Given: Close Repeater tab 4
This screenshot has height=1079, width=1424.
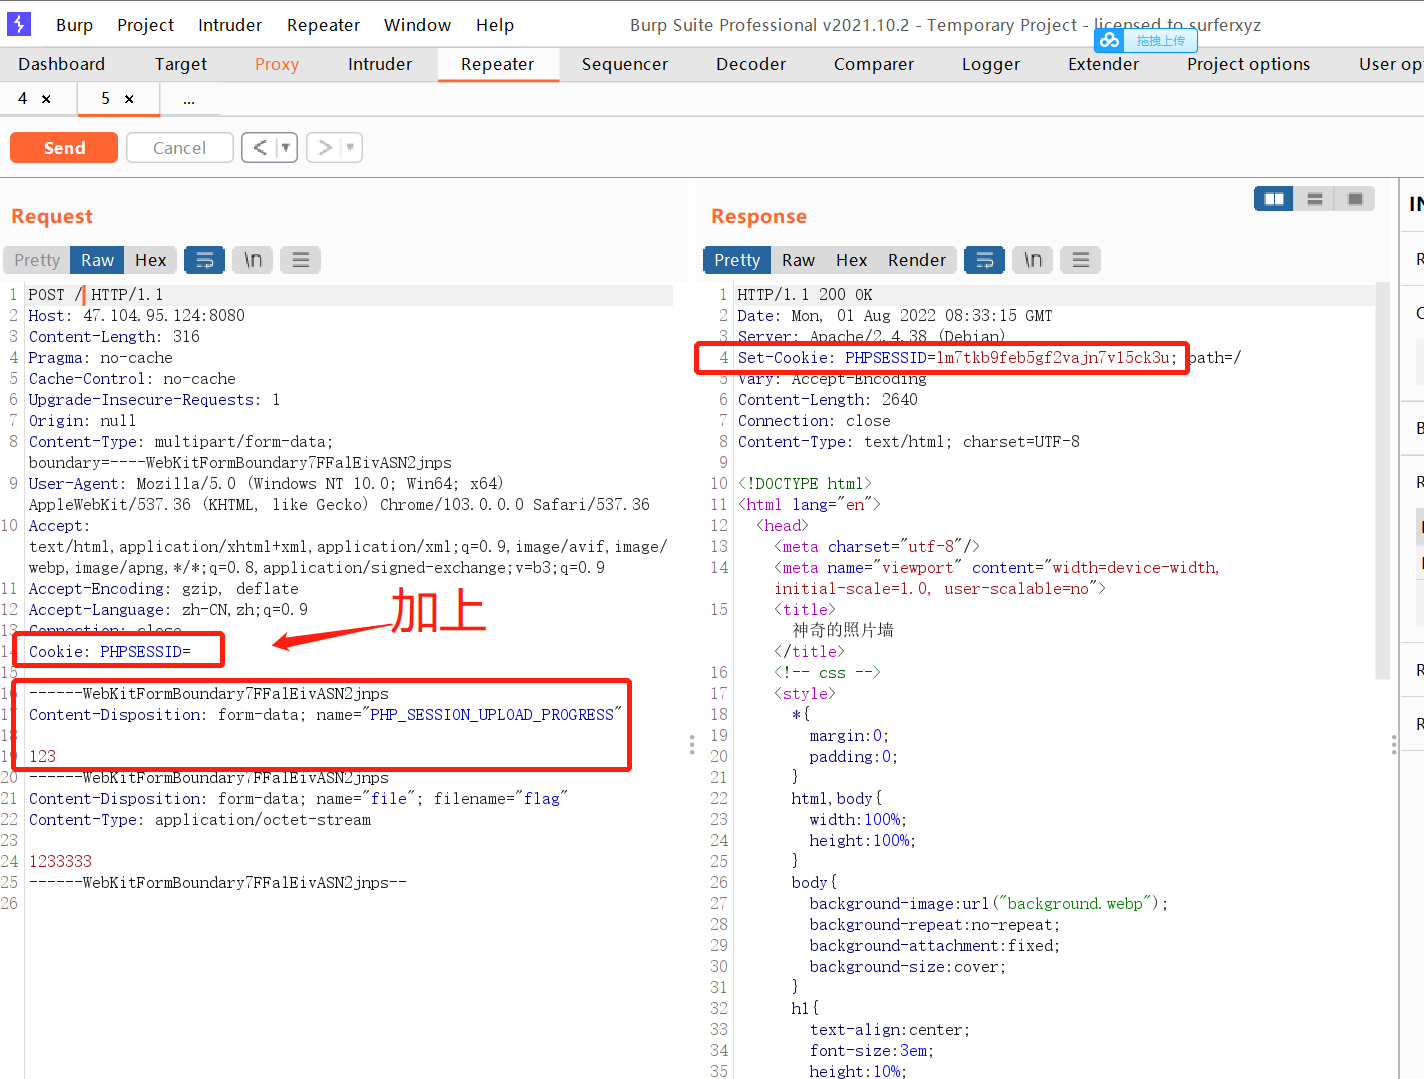Looking at the screenshot, I should coord(46,99).
